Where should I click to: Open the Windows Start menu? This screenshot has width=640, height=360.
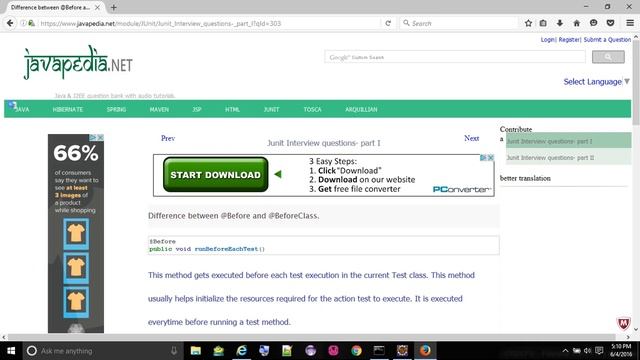11,351
